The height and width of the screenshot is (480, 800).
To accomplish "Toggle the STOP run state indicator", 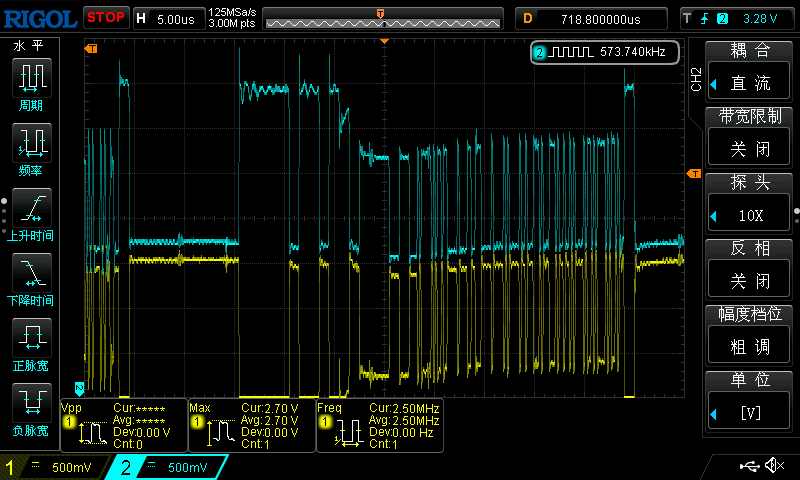I will point(105,17).
